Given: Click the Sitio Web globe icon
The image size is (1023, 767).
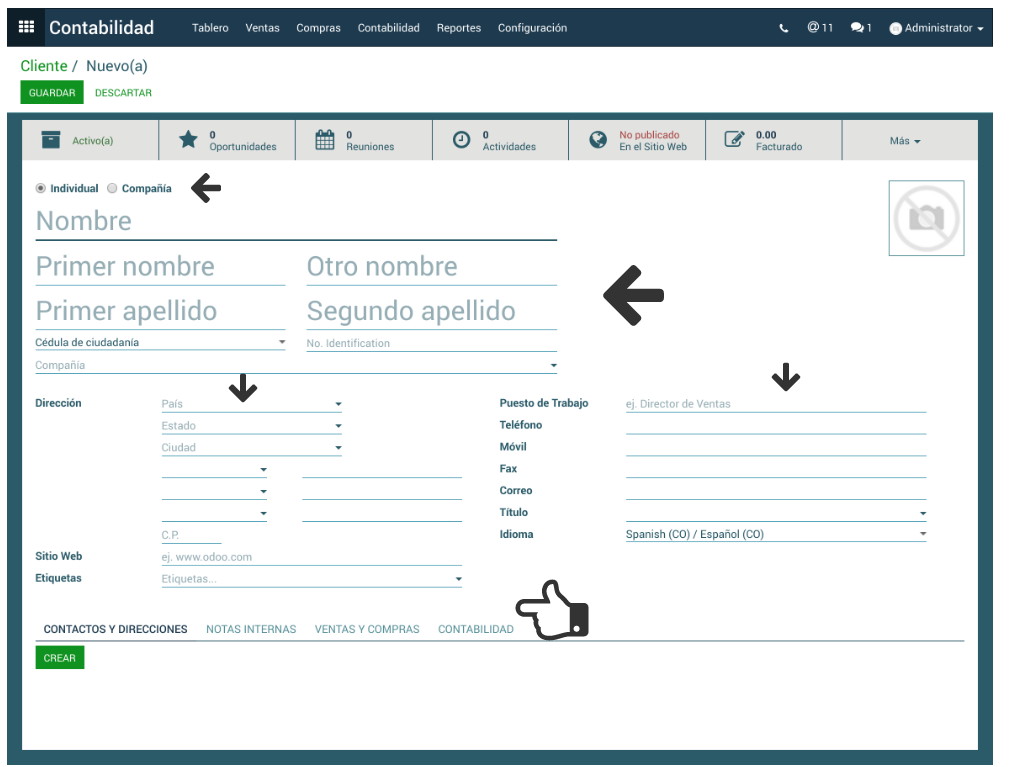Looking at the screenshot, I should [x=598, y=140].
